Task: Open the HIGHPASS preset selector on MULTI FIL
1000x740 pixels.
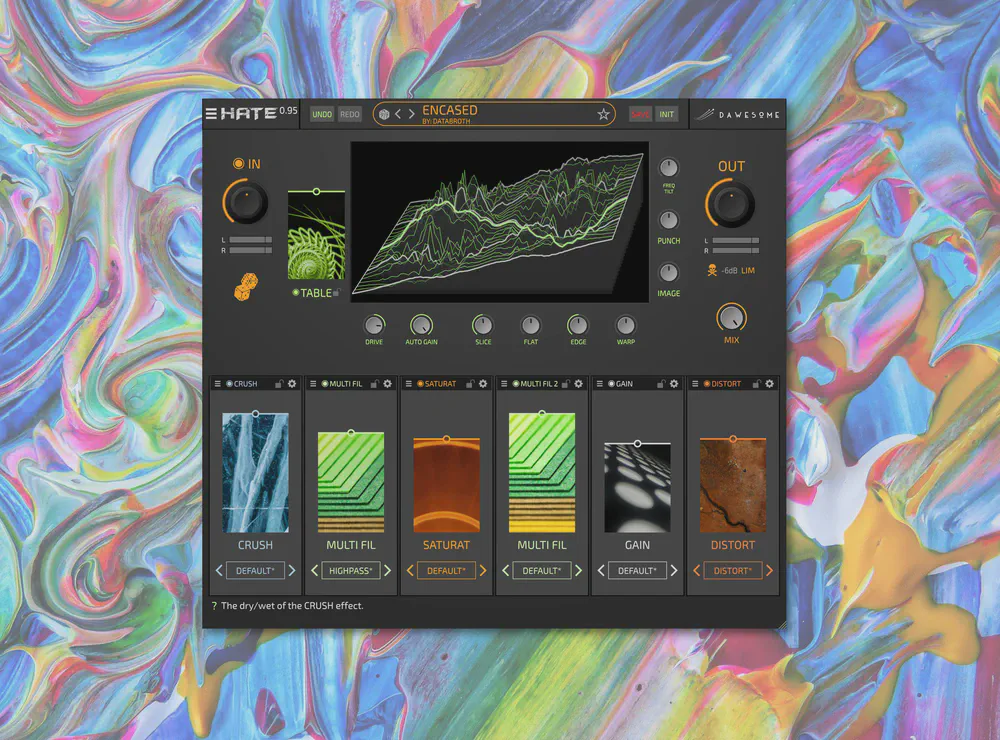Action: coord(351,570)
